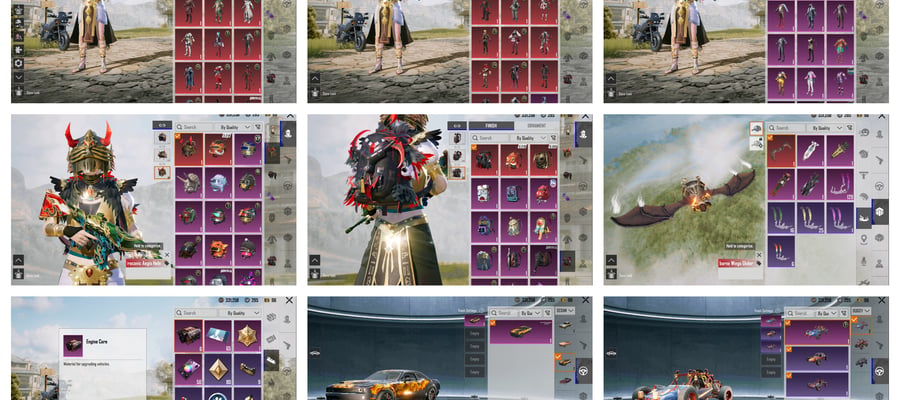Click steering wheel icon in sedan screenshot
This screenshot has width=900, height=400.
click(583, 370)
